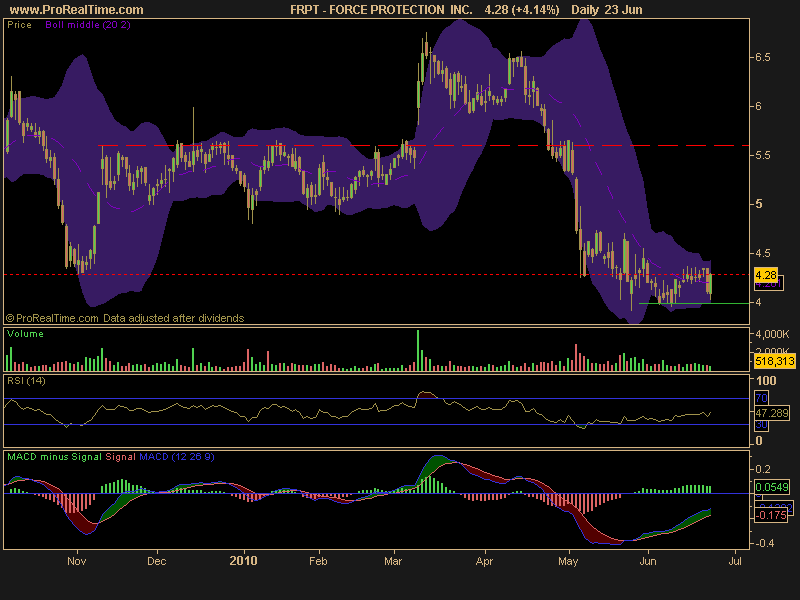This screenshot has width=800, height=600.
Task: Click the Mar date axis label
Action: pyautogui.click(x=393, y=561)
